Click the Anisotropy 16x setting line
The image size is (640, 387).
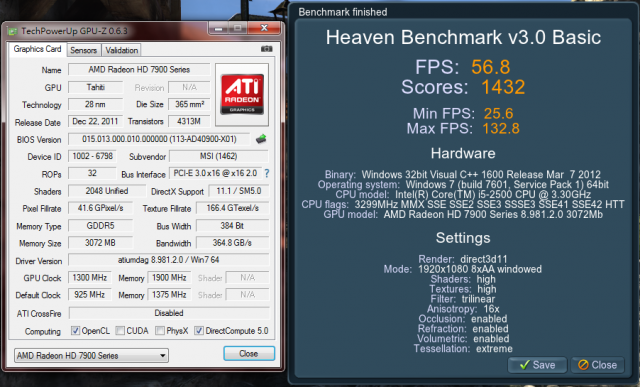point(463,309)
